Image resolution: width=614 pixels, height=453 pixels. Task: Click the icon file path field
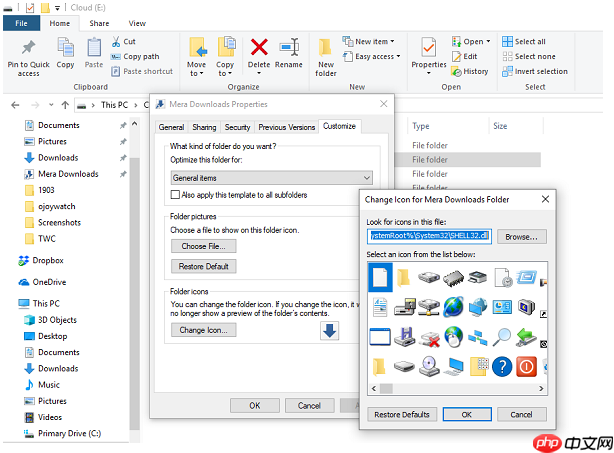[430, 236]
